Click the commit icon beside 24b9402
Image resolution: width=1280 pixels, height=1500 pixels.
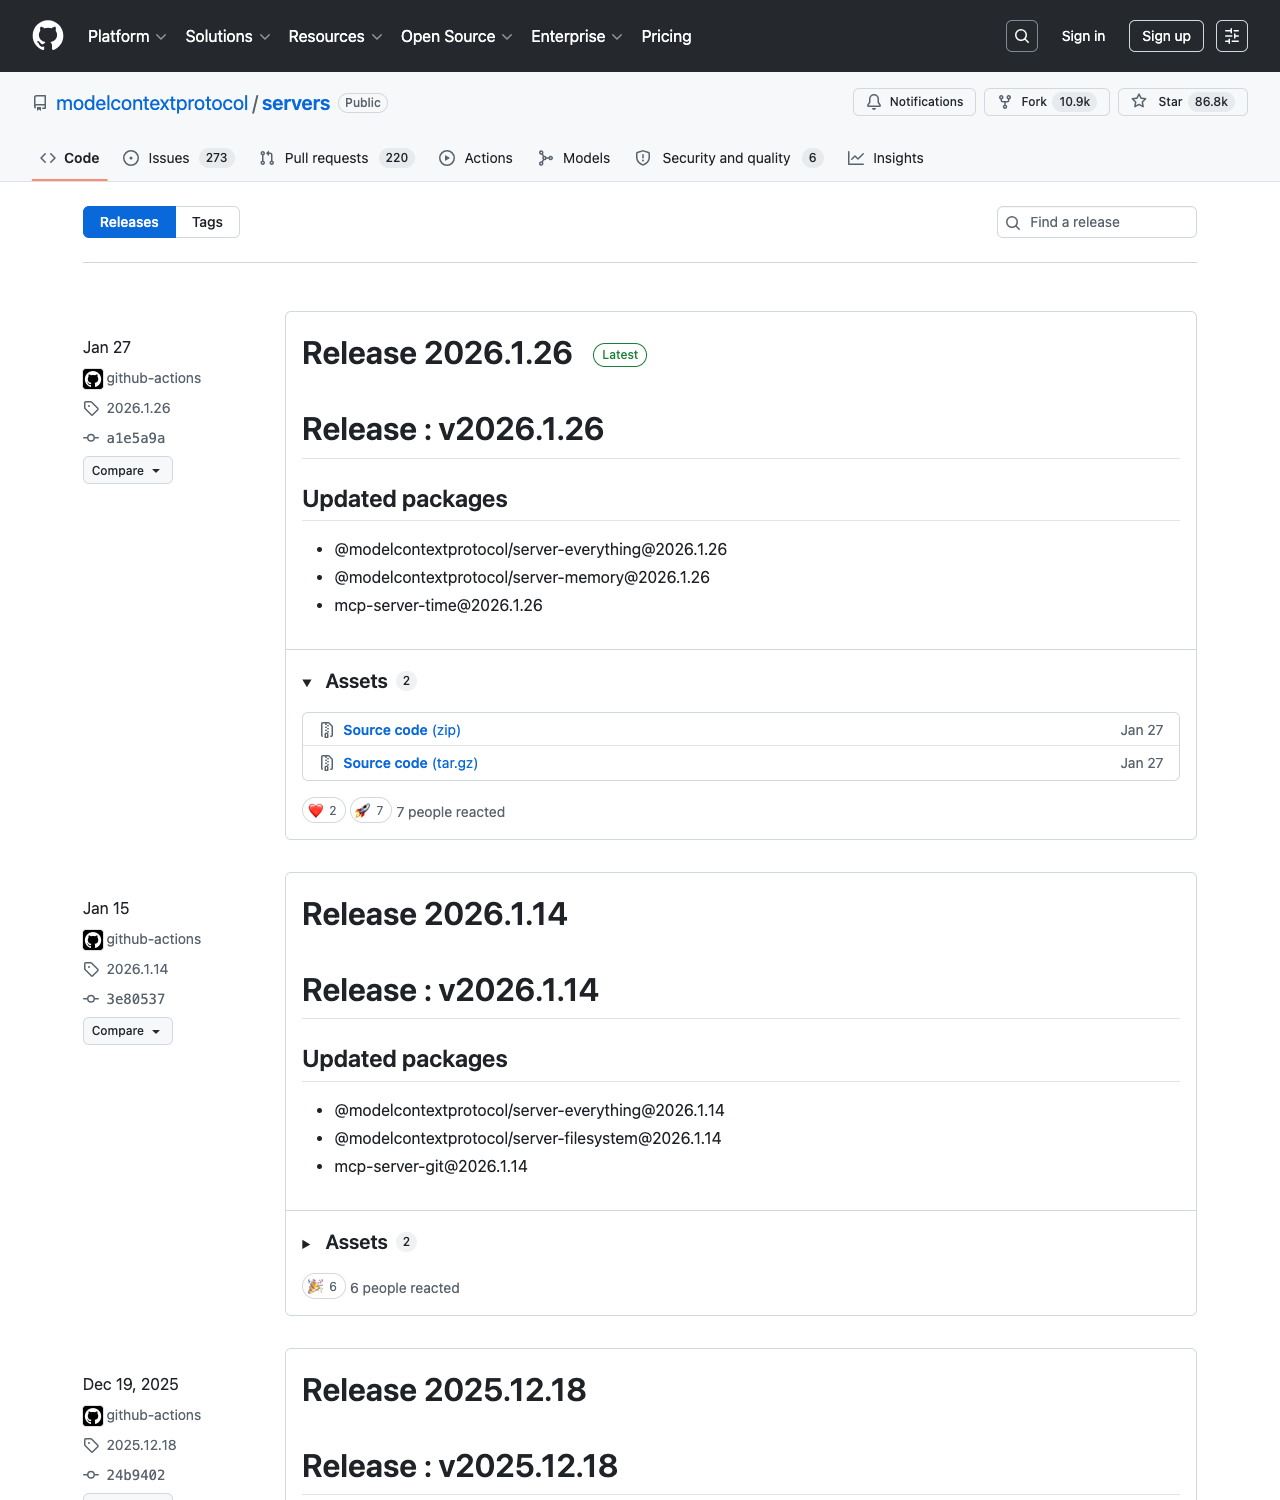click(x=91, y=1475)
